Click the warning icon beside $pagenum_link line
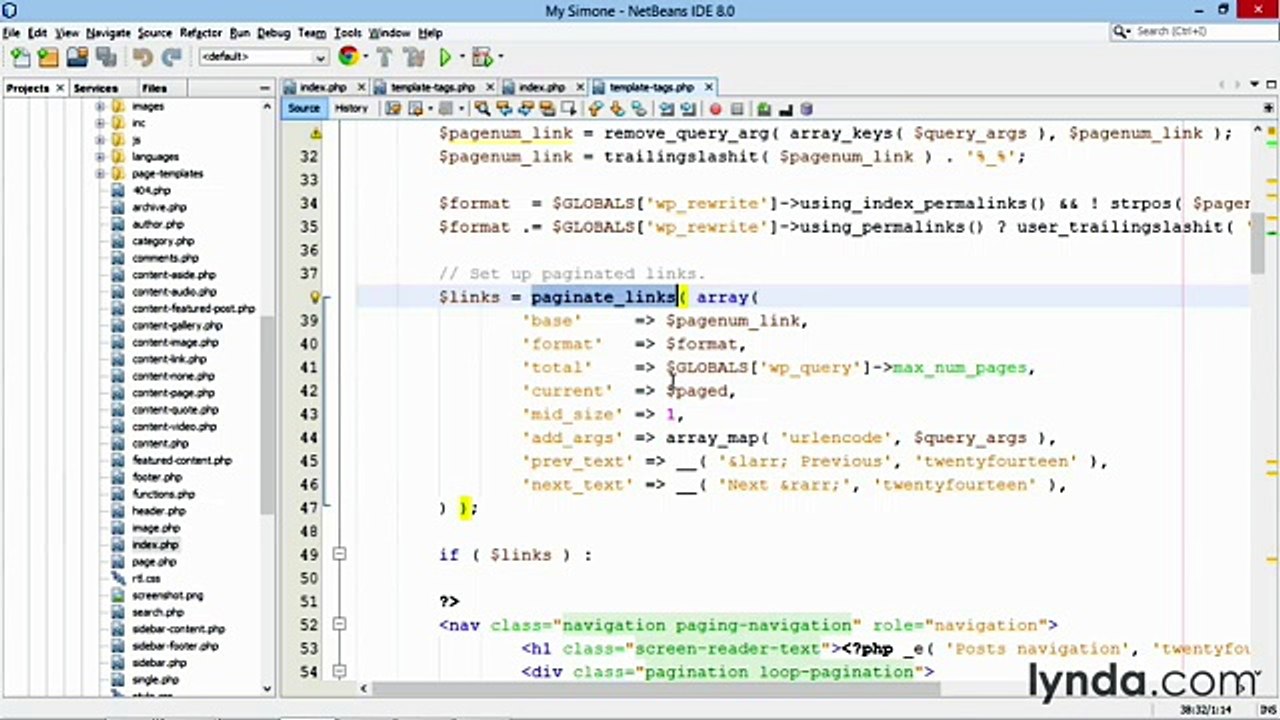The height and width of the screenshot is (720, 1280). coord(315,133)
